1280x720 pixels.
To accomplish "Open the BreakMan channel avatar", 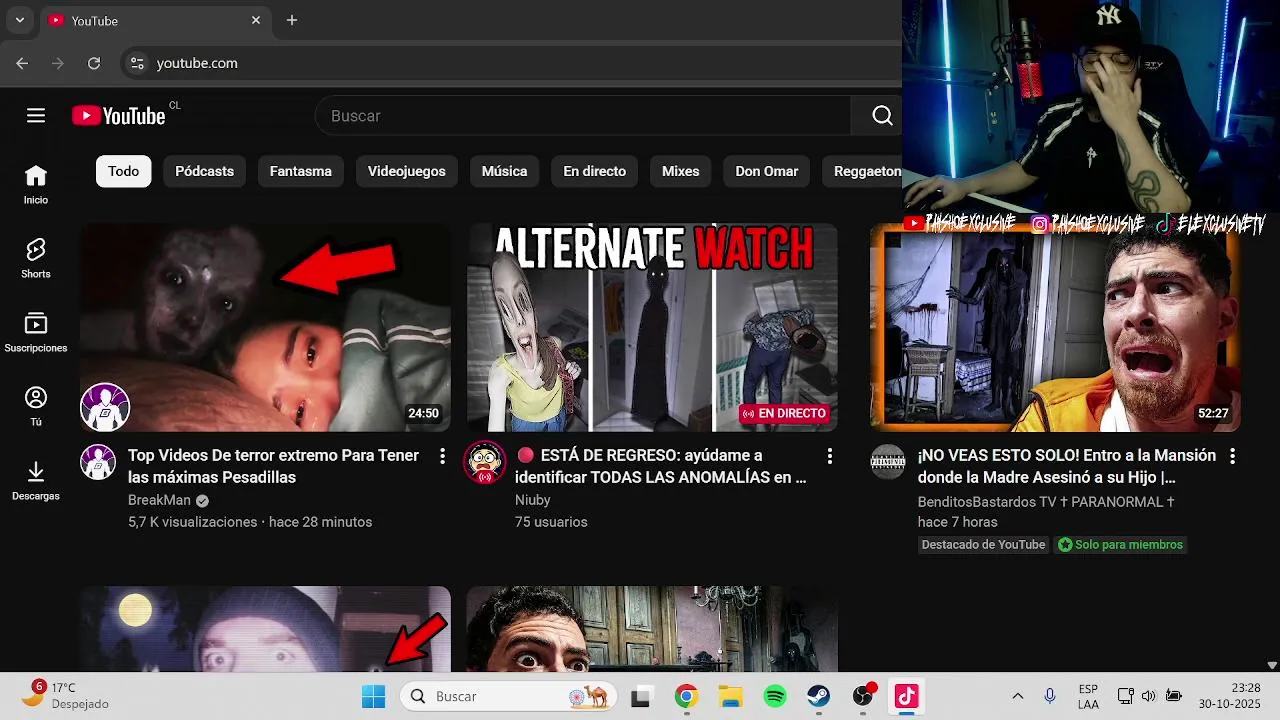I will 98,462.
